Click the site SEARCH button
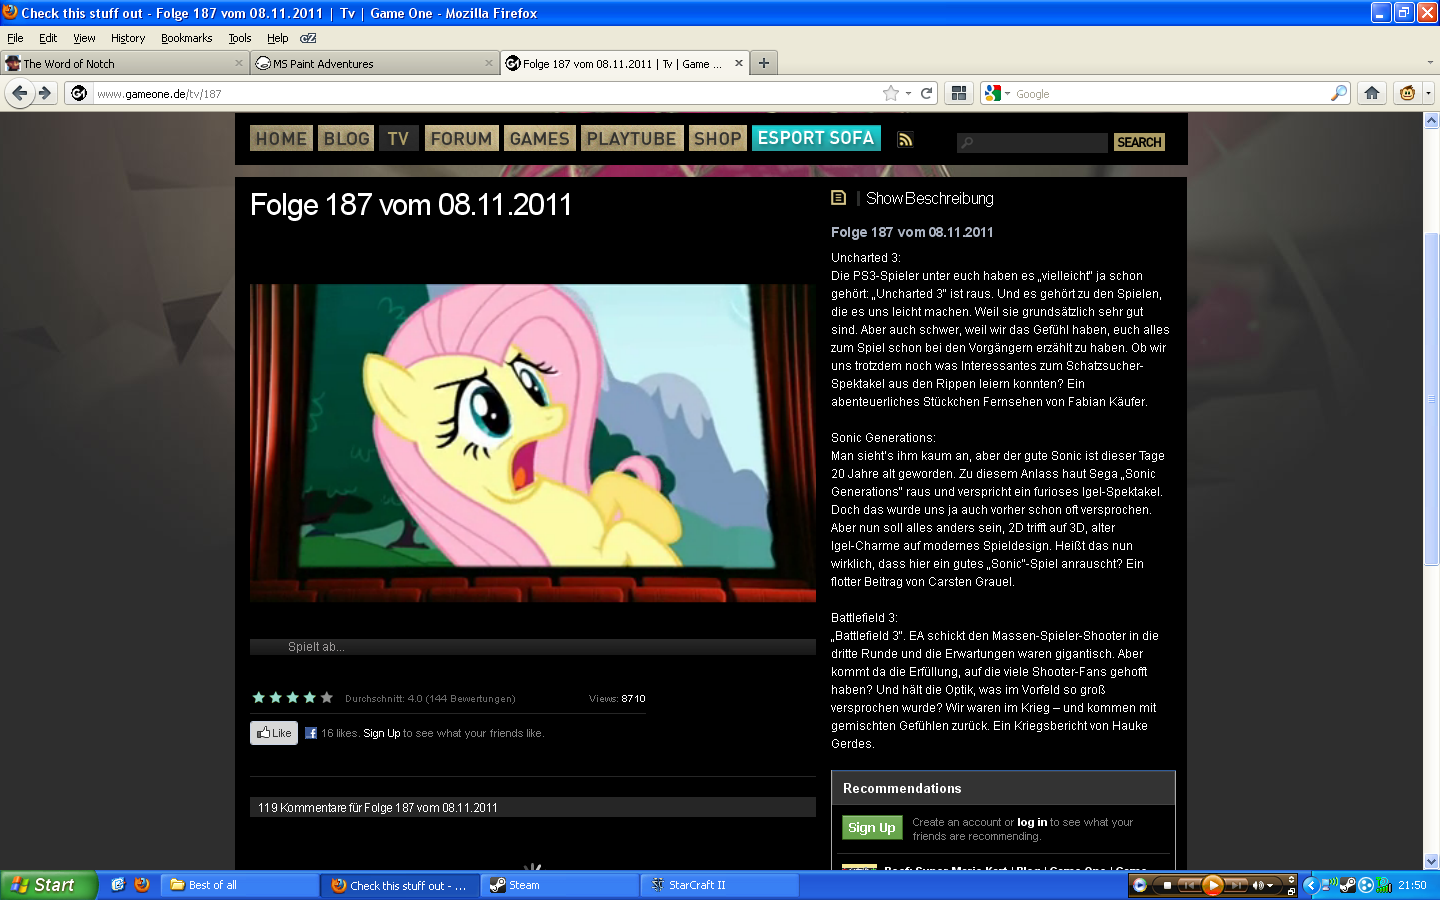 click(1139, 142)
